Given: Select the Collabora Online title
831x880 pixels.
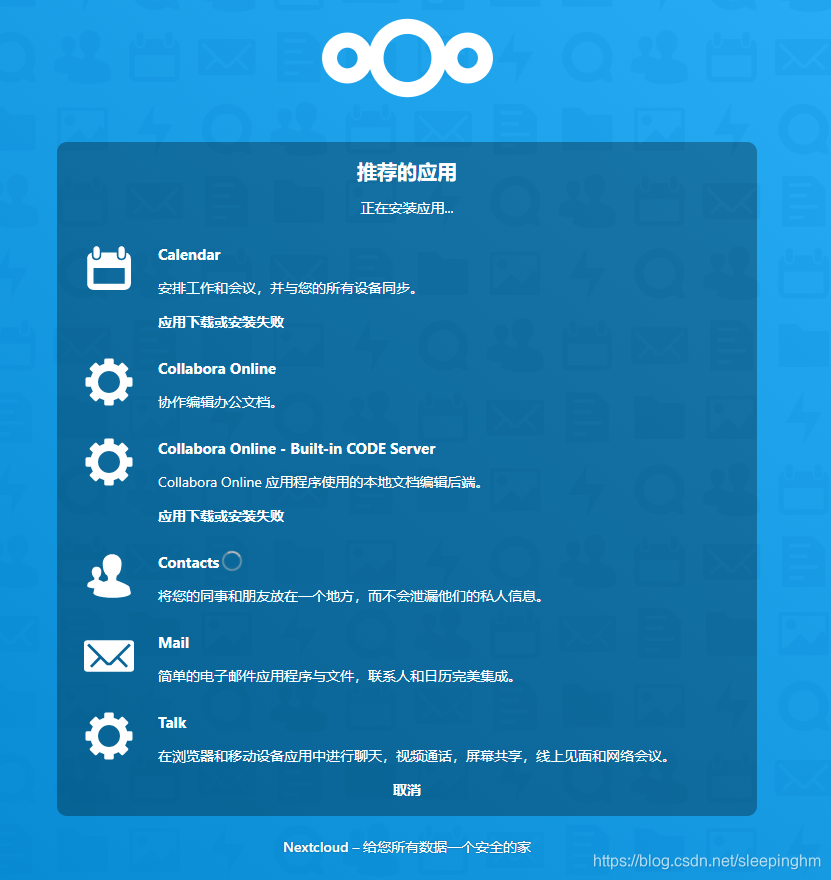Looking at the screenshot, I should [217, 369].
